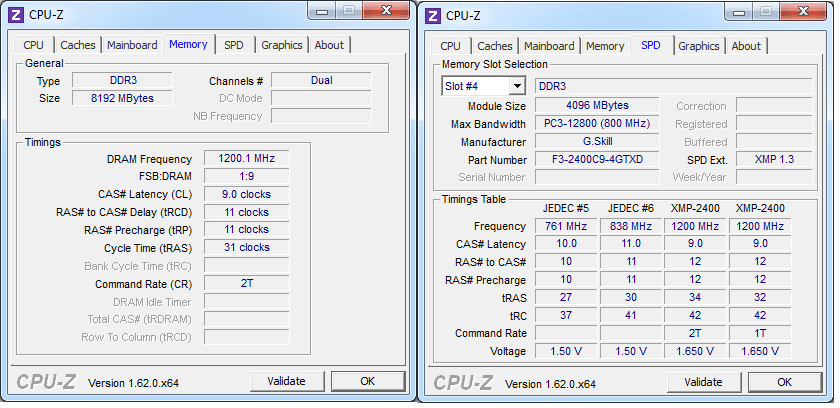Image resolution: width=840 pixels, height=408 pixels.
Task: Click JEDEC #5 frequency cell 761 MHz
Action: [566, 226]
